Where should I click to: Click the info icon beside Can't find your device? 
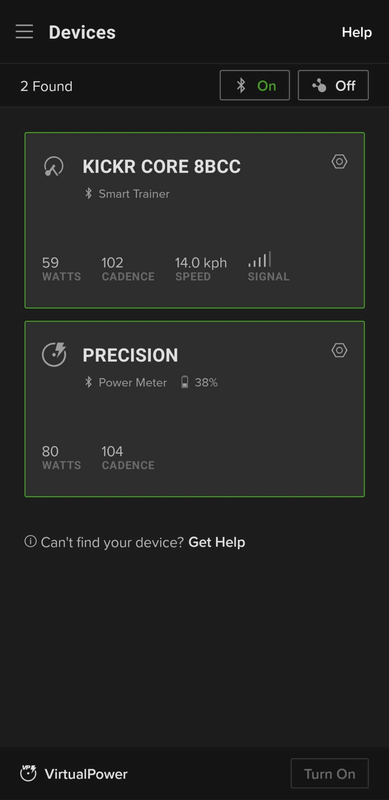click(x=30, y=541)
